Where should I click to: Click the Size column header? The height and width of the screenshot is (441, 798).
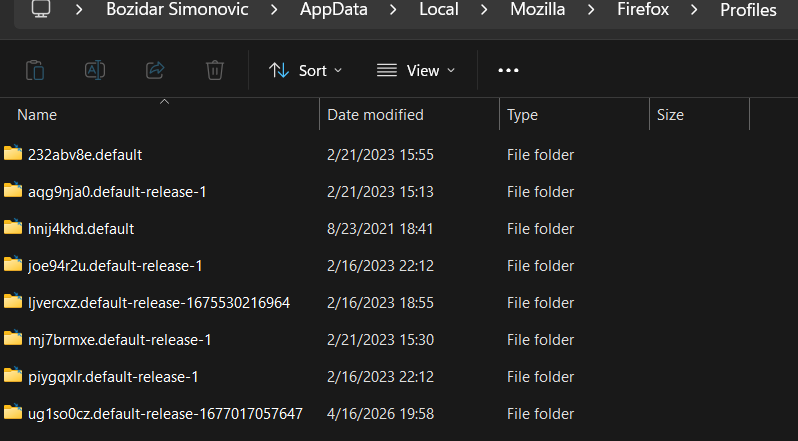point(670,115)
